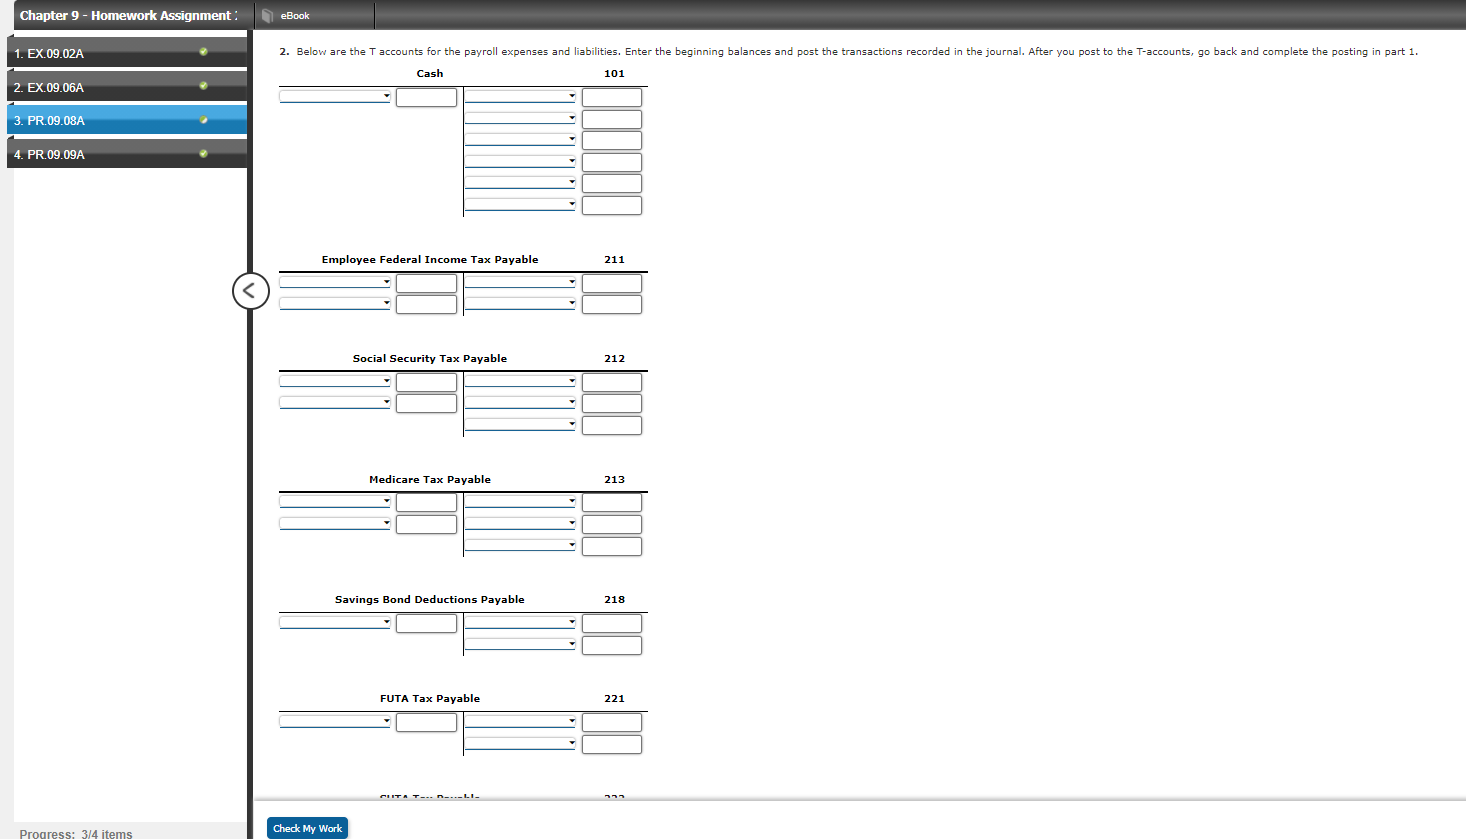The height and width of the screenshot is (839, 1466).
Task: Click third credit amount field under Cash
Action: point(612,140)
